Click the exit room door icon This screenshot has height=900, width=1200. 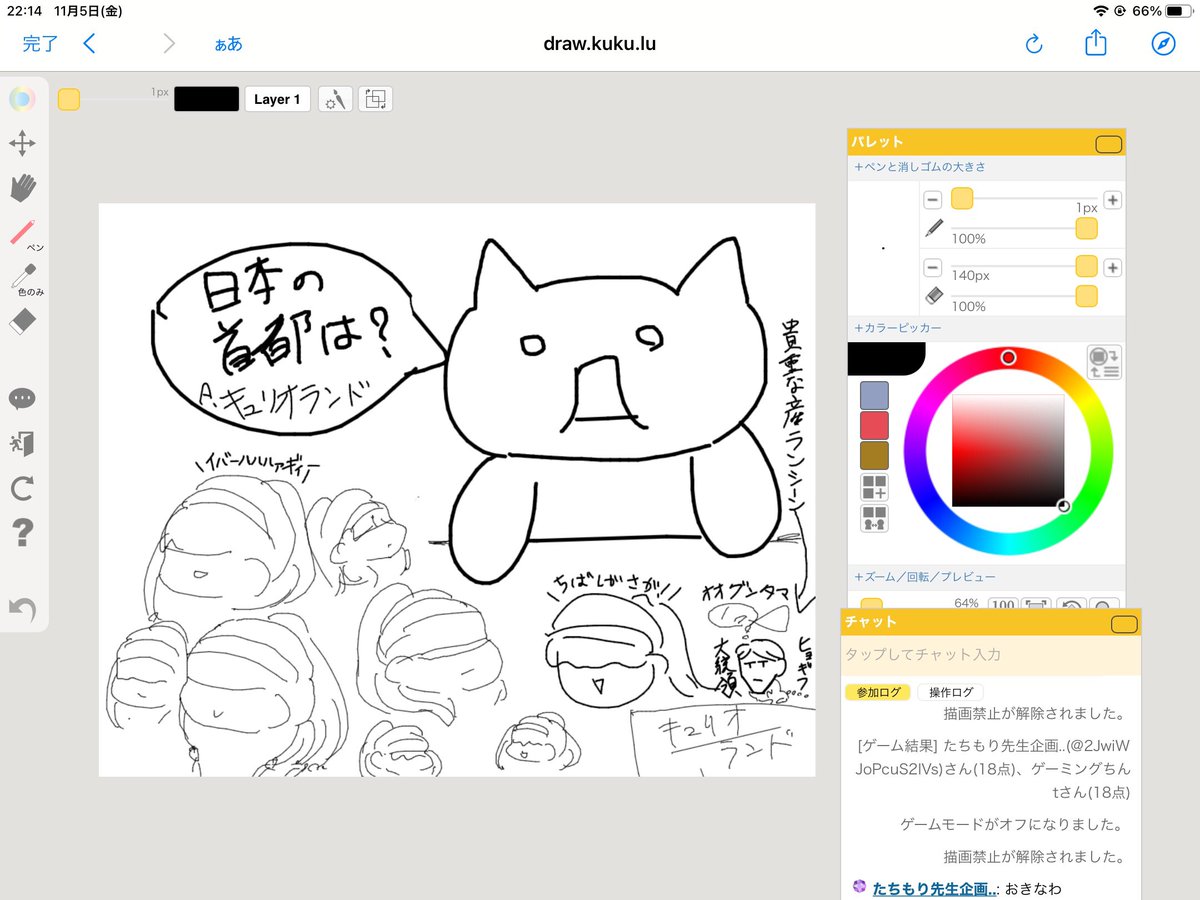[x=23, y=444]
